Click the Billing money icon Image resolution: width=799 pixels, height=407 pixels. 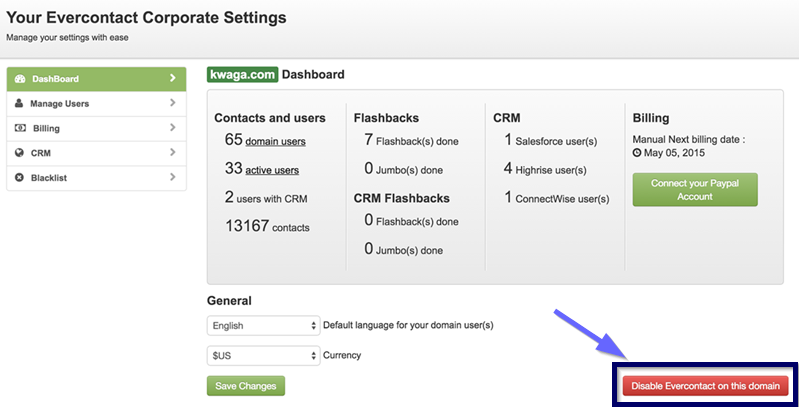click(19, 128)
